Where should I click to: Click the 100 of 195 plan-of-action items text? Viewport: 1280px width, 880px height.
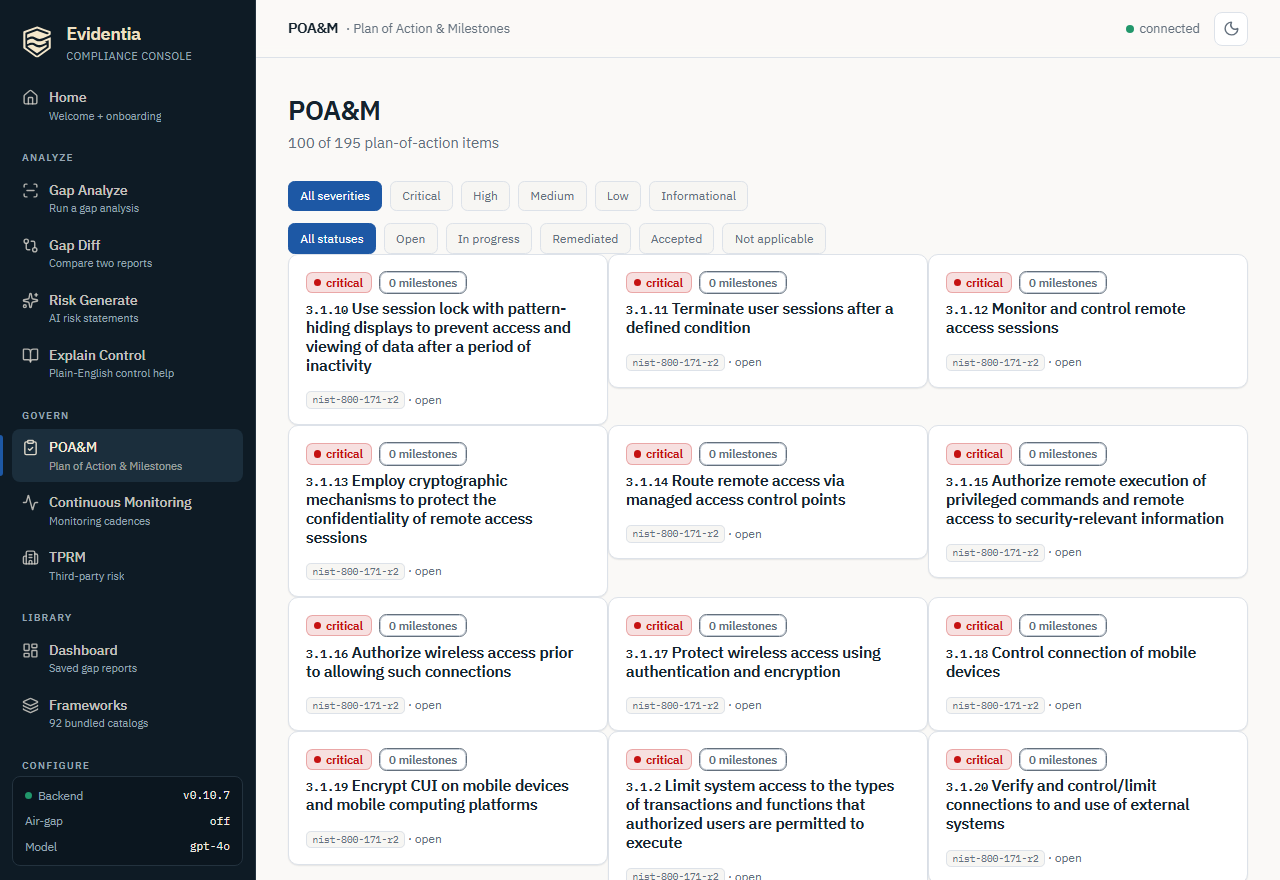point(393,143)
